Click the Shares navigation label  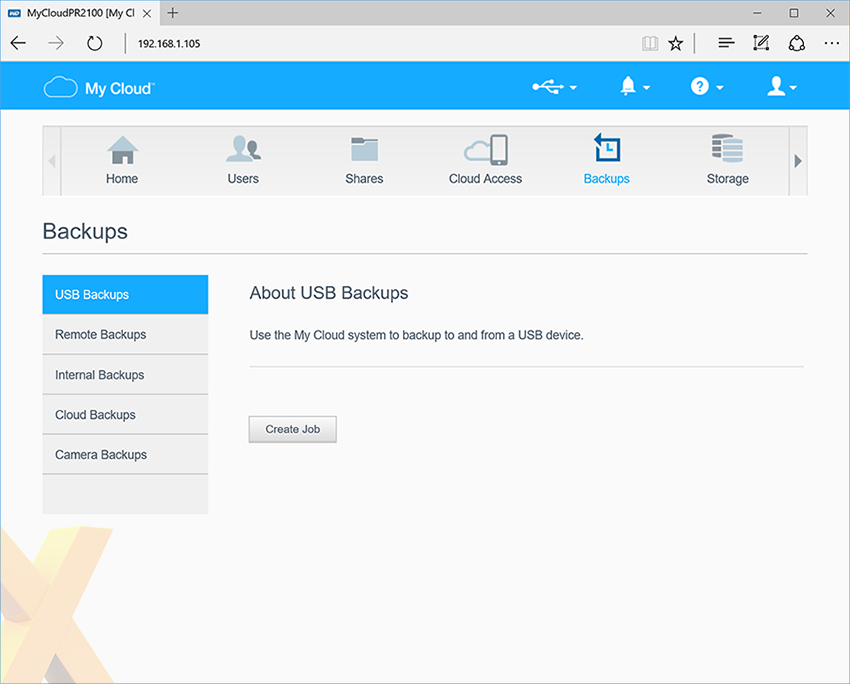click(x=364, y=179)
